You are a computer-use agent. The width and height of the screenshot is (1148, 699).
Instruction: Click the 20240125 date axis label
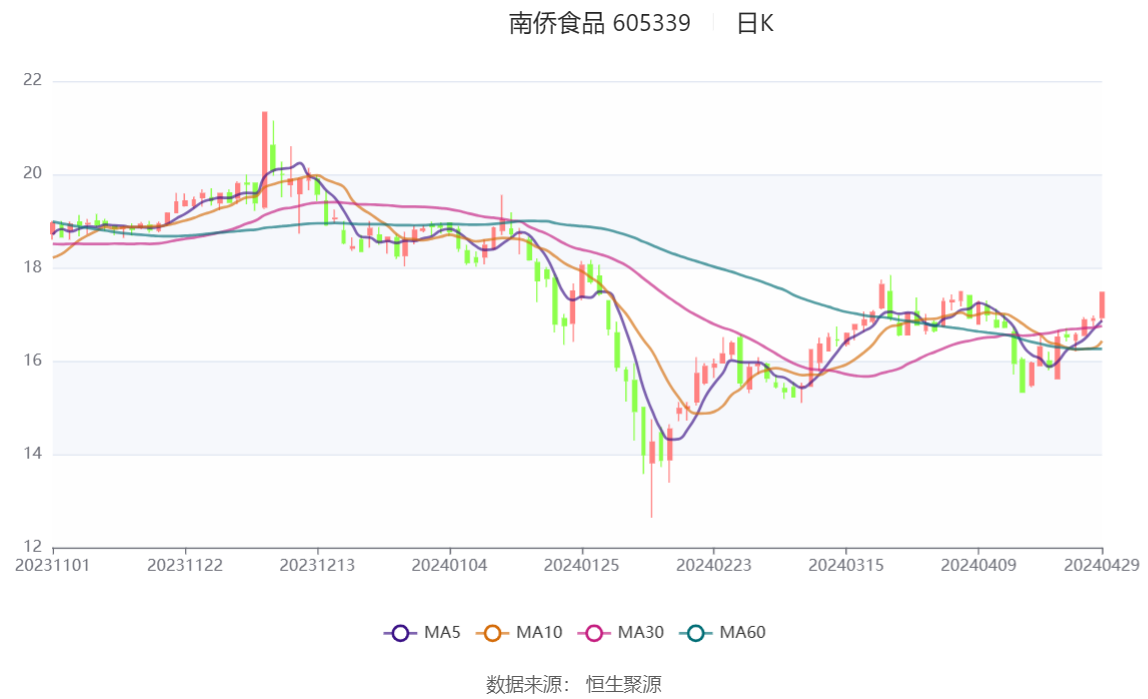[x=581, y=565]
